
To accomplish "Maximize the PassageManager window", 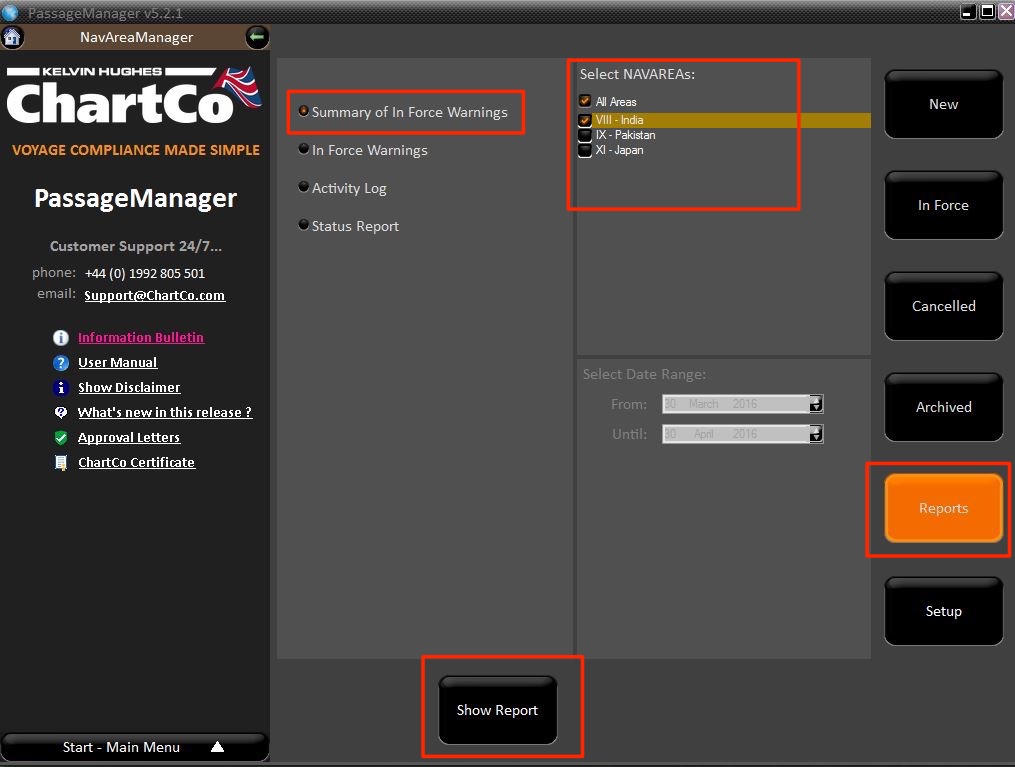I will tap(987, 12).
